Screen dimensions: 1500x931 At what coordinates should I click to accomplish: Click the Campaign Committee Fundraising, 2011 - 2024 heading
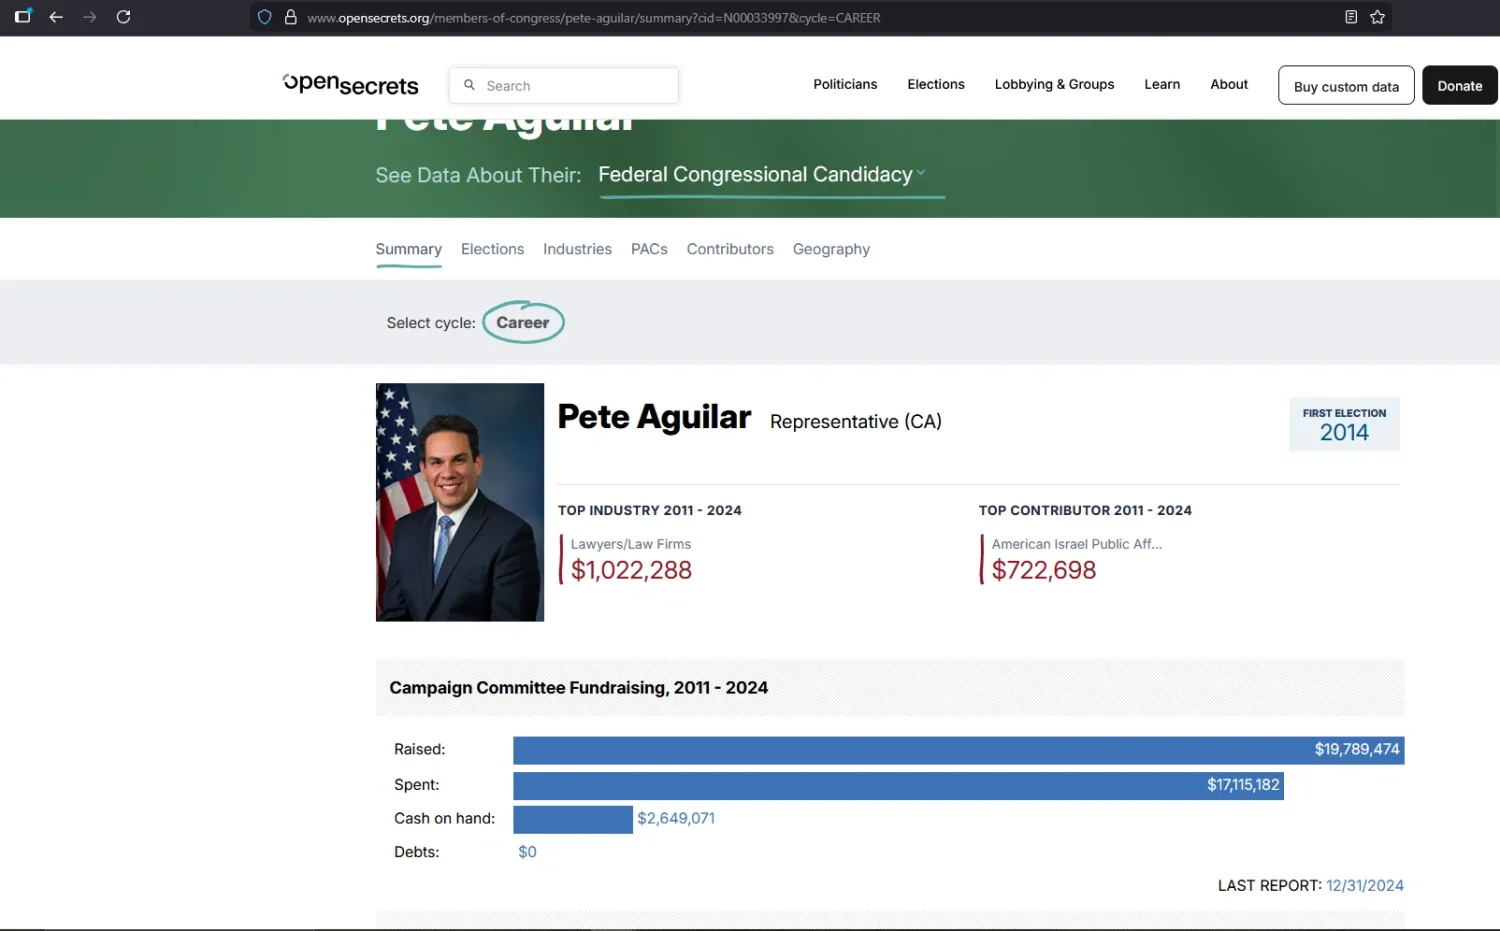(579, 688)
